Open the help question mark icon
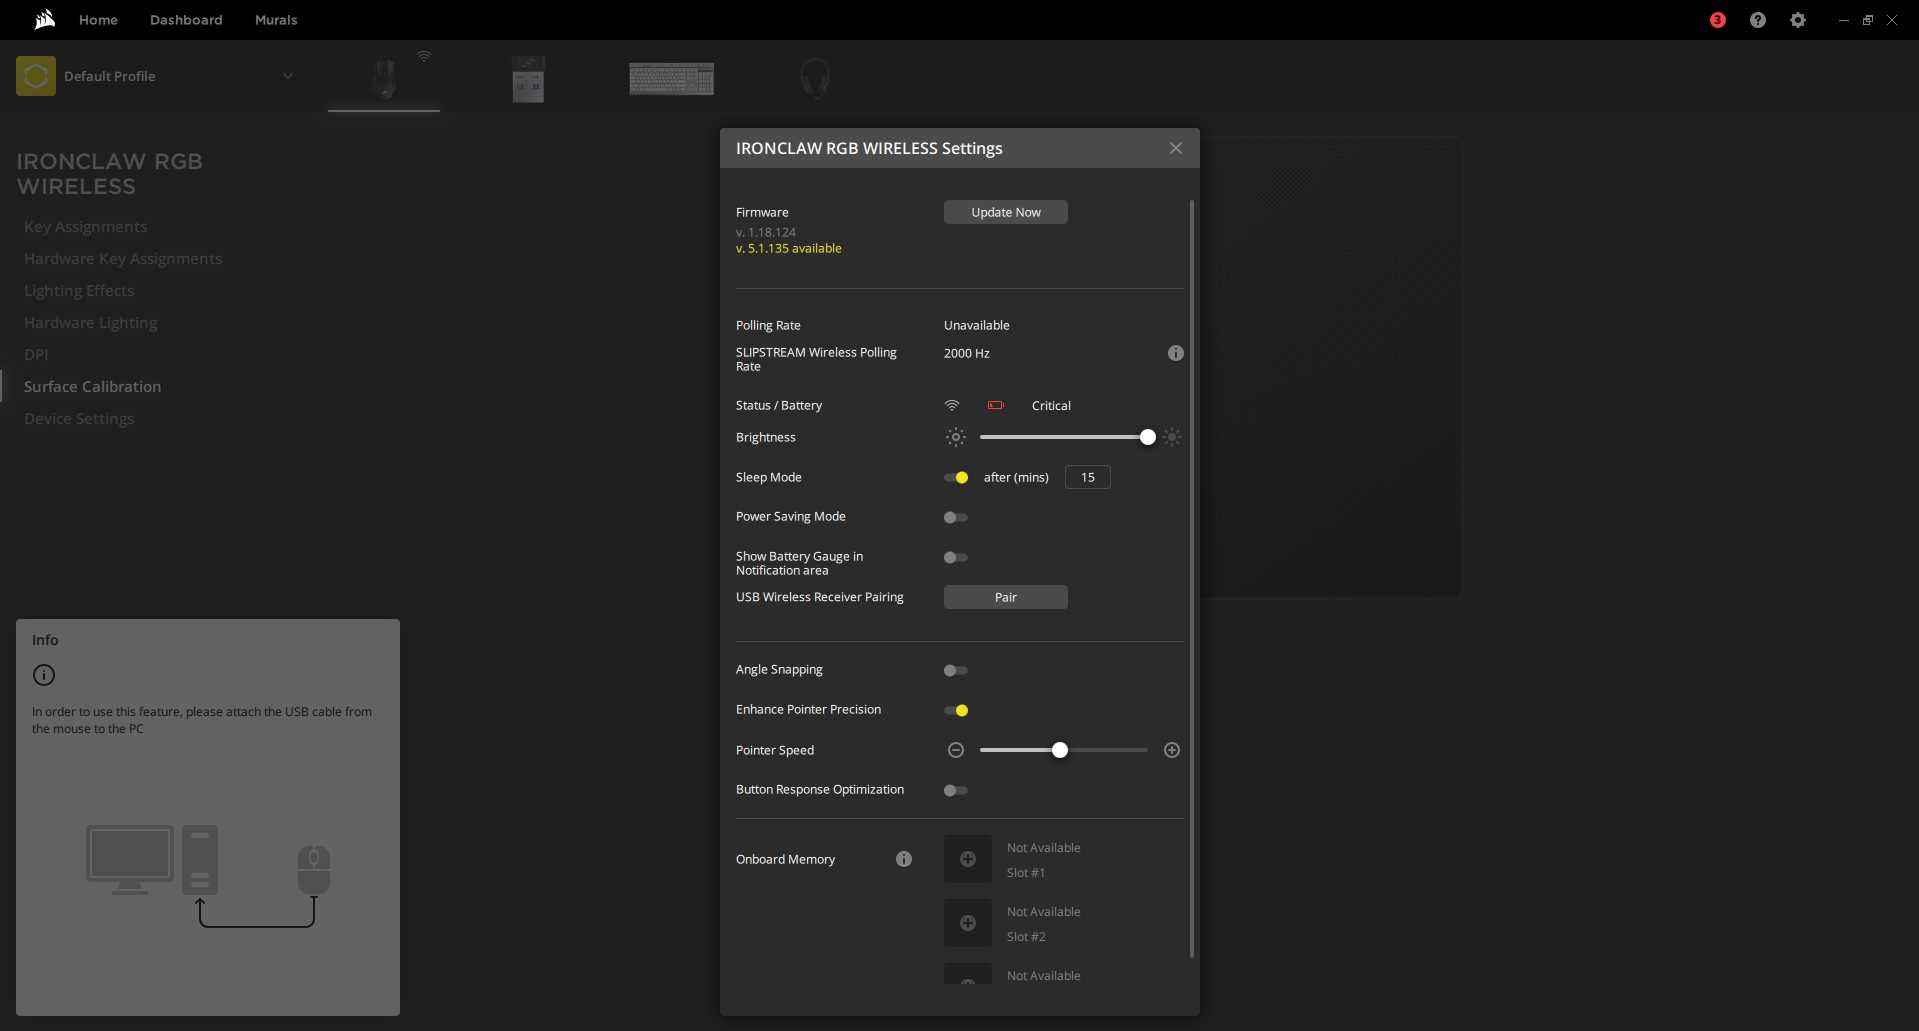Screen dimensions: 1919x1031 pyautogui.click(x=1758, y=20)
